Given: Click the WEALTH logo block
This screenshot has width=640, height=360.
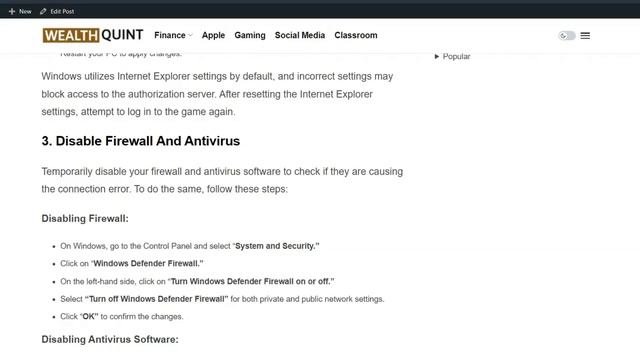Looking at the screenshot, I should coord(71,35).
